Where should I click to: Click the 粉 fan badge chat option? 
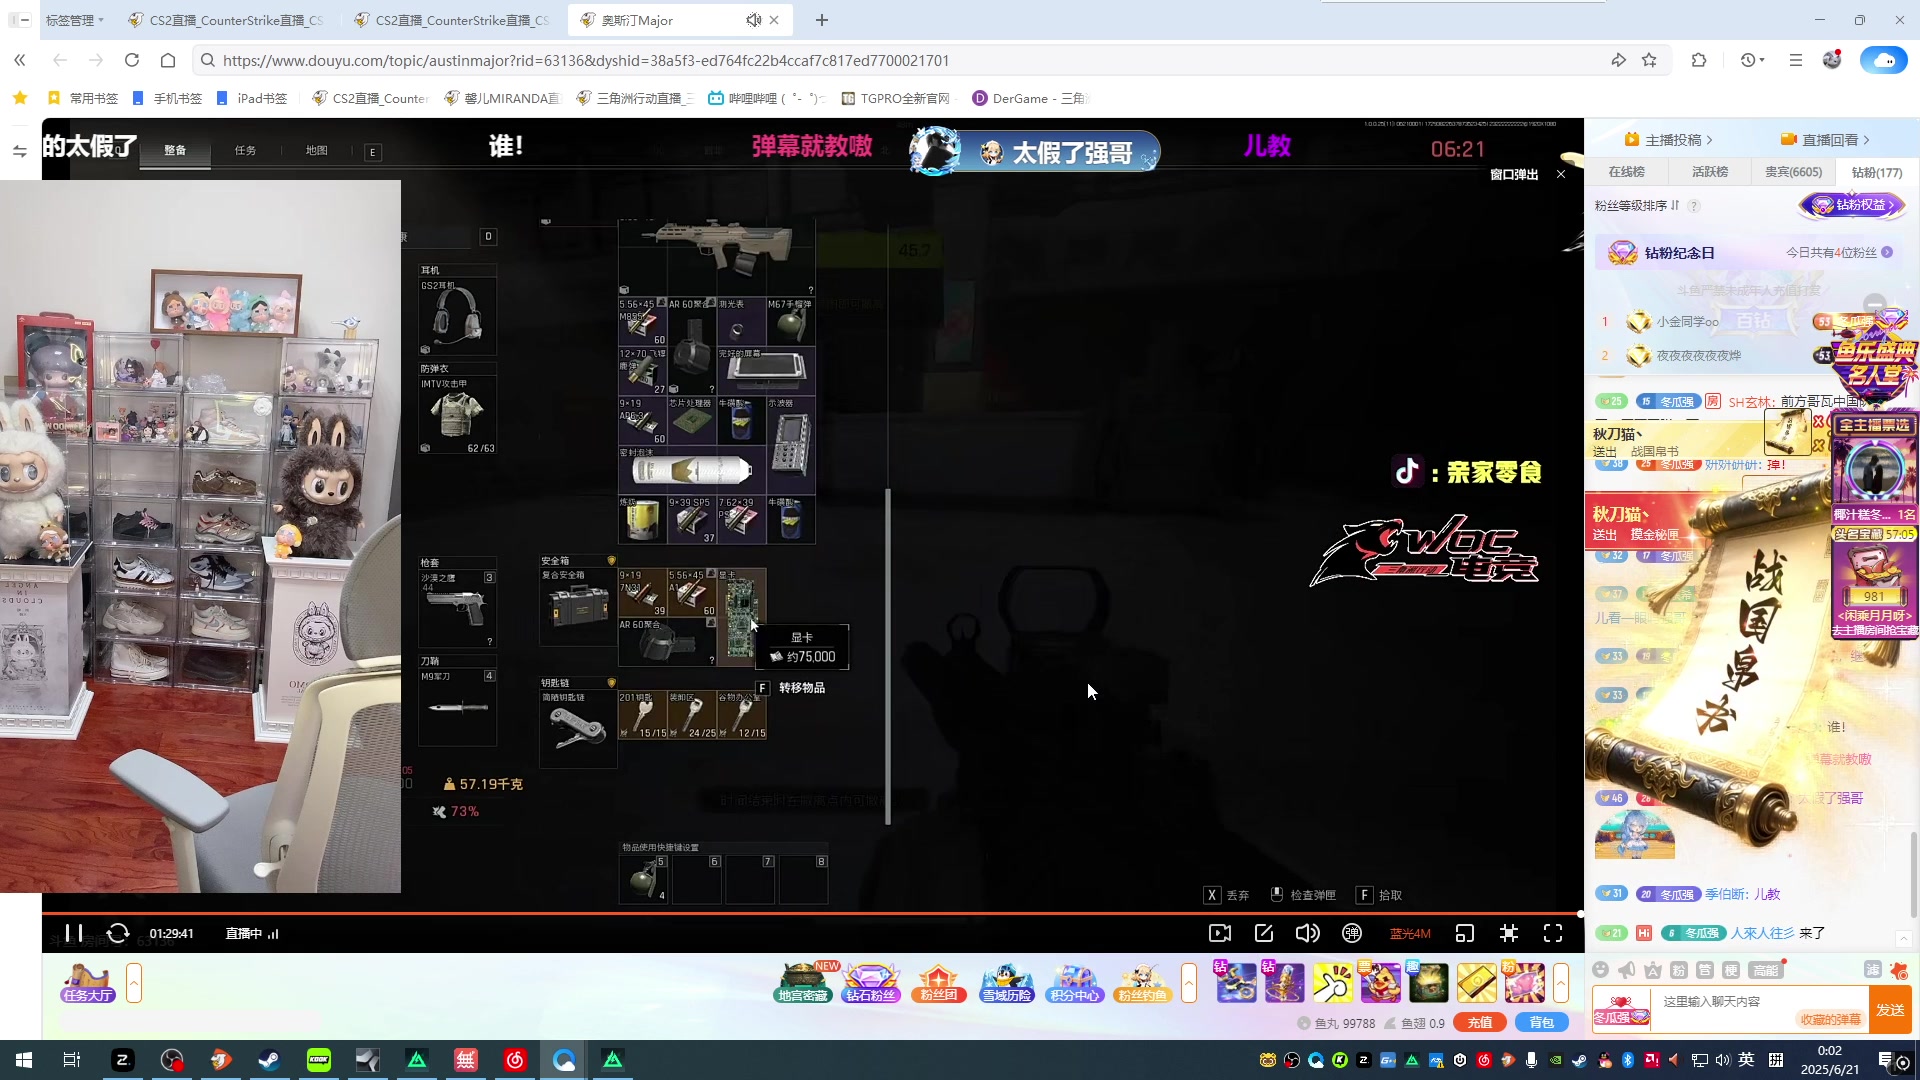[1679, 970]
